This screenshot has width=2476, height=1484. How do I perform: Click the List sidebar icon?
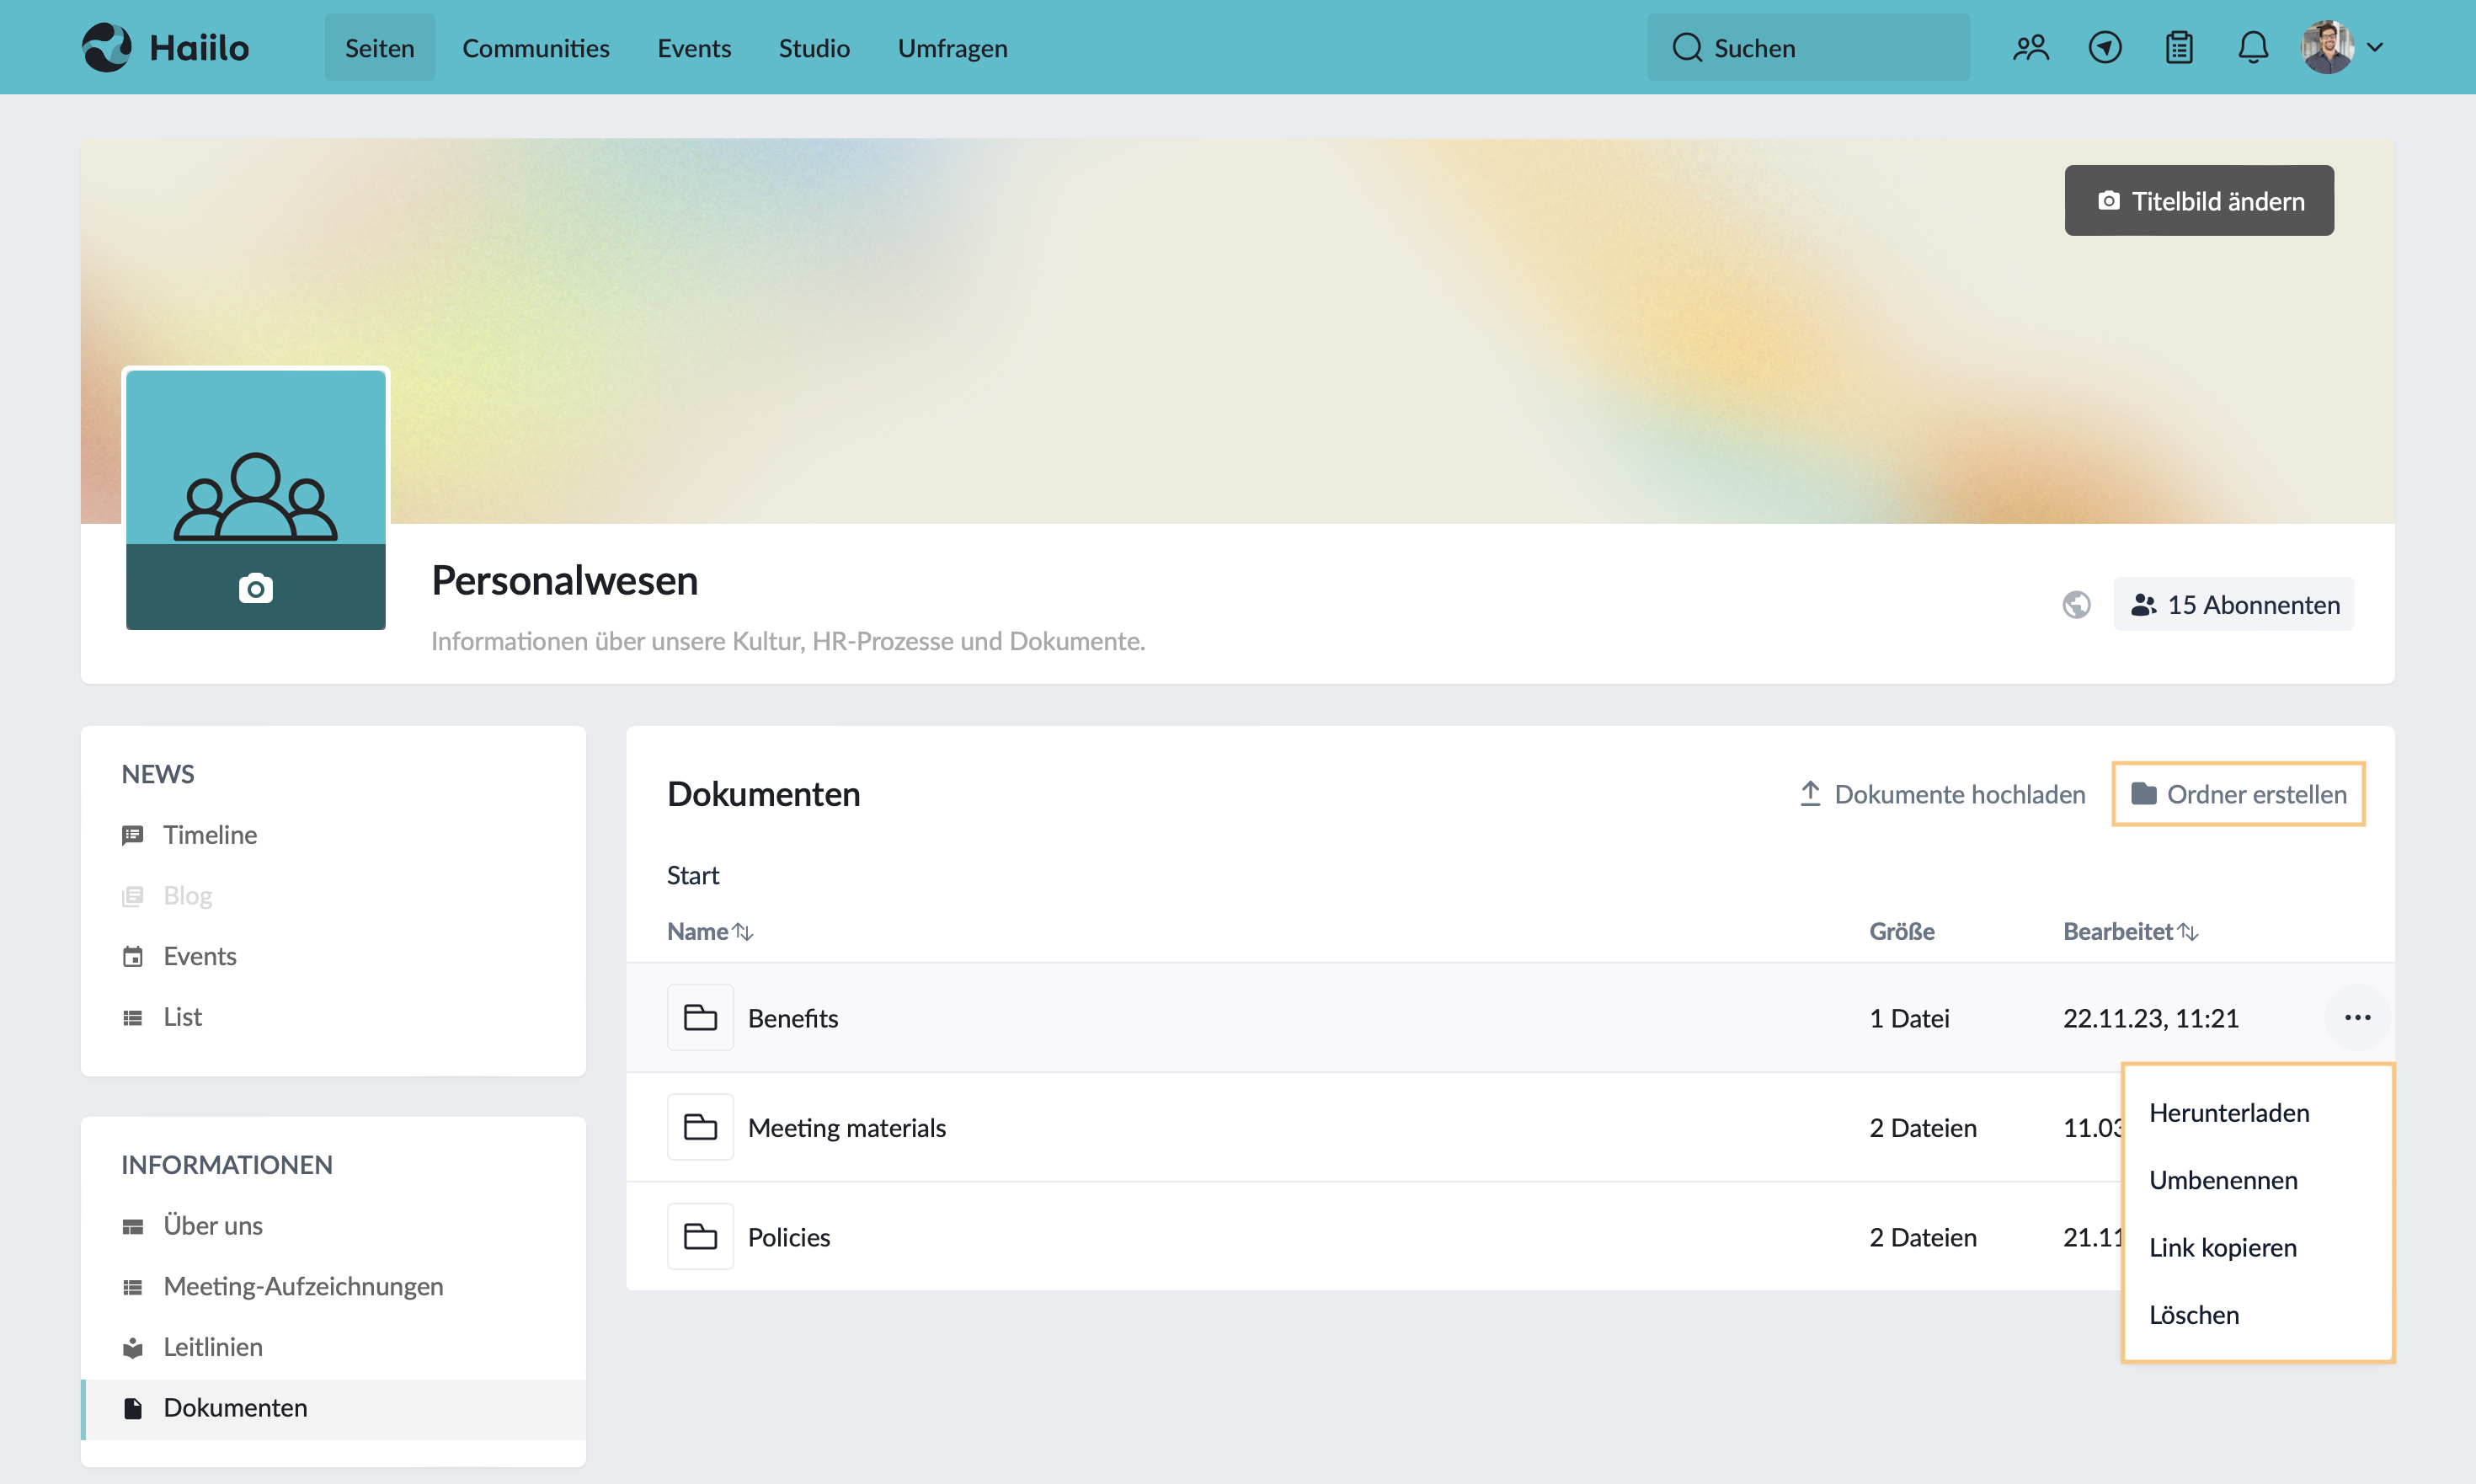pos(132,1018)
